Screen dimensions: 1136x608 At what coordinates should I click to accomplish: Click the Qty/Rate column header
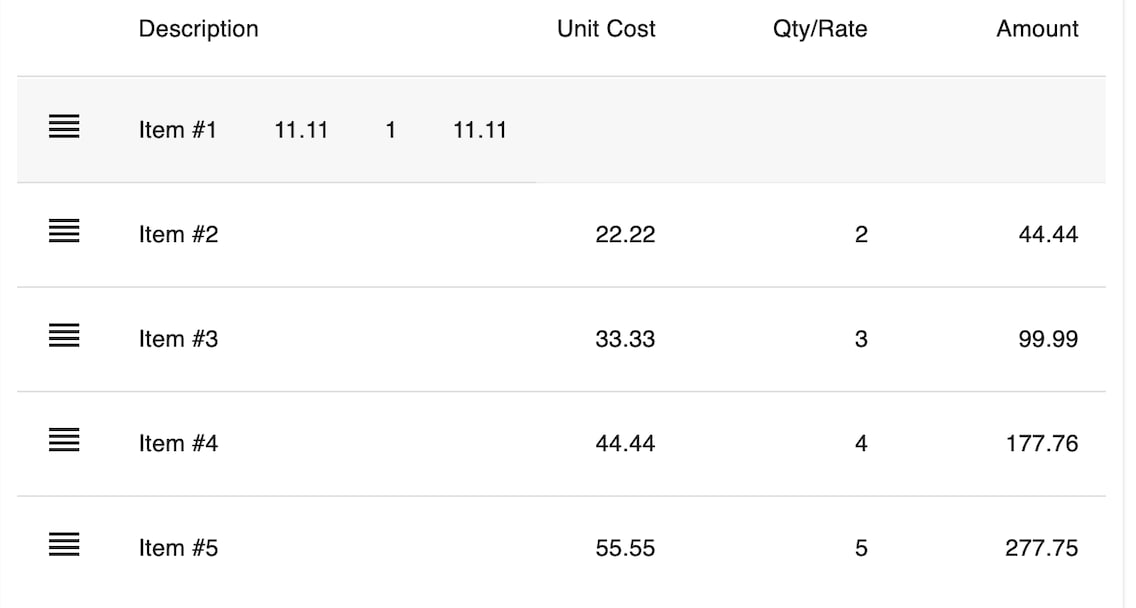point(819,29)
